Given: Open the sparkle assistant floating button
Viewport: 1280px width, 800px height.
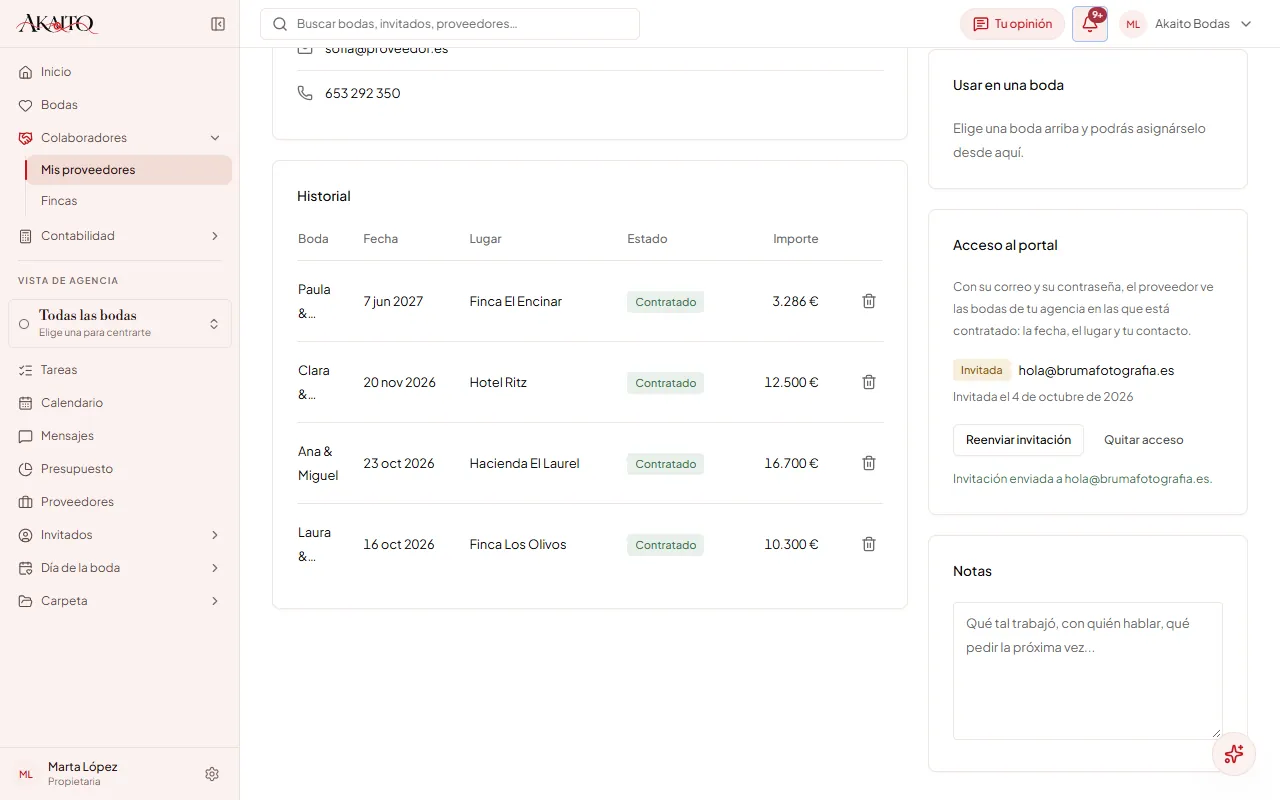Looking at the screenshot, I should coord(1234,754).
